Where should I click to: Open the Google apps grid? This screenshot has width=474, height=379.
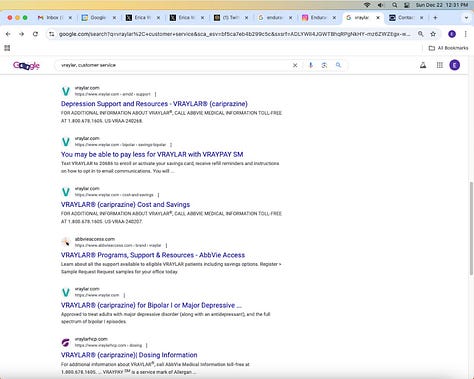(440, 65)
